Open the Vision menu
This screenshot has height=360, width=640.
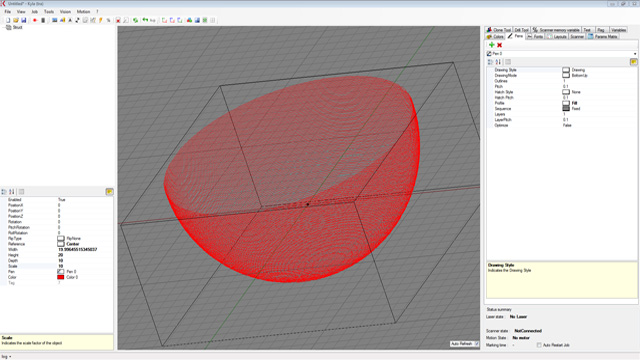point(65,11)
